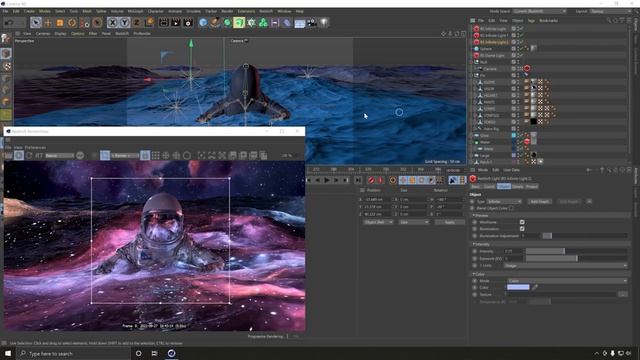Click the highlighted green generator icon
The height and width of the screenshot is (360, 640).
click(239, 23)
